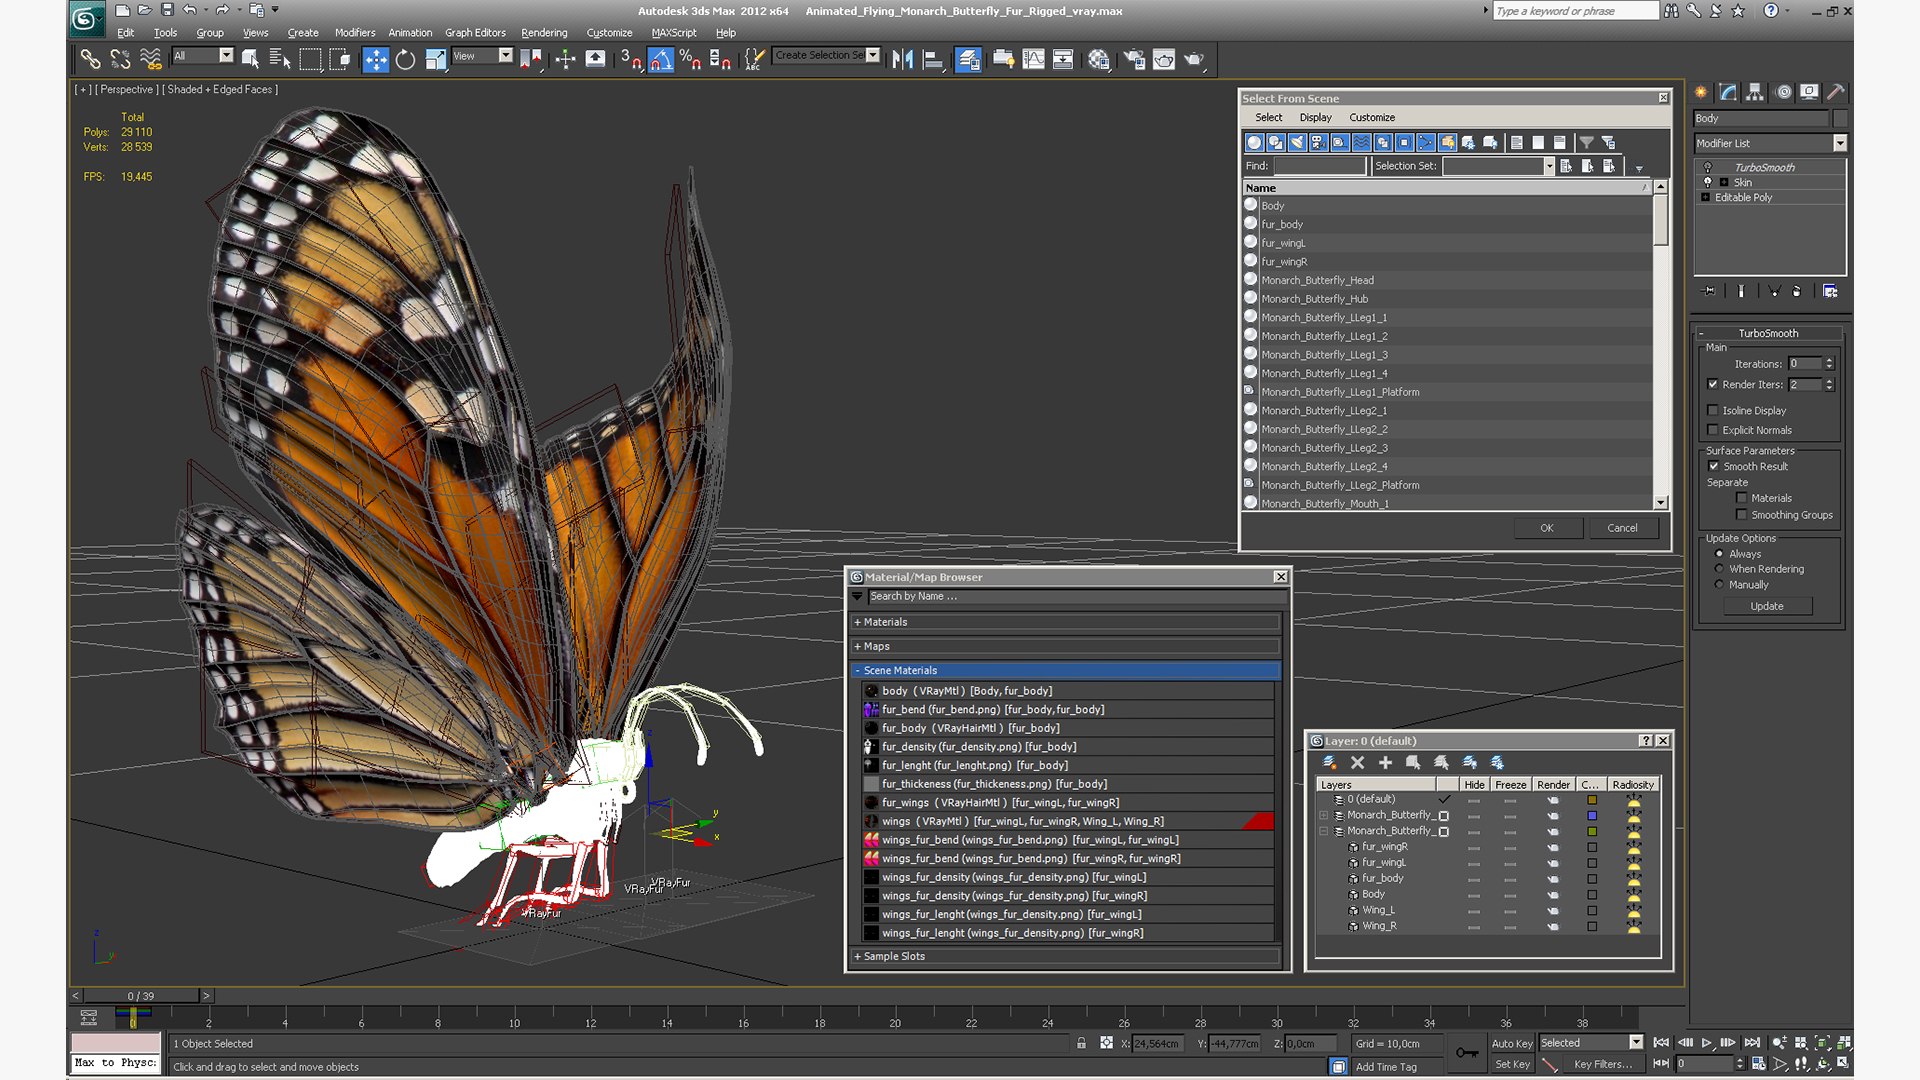
Task: Enable Separate by Materials checkbox
Action: pos(1742,498)
